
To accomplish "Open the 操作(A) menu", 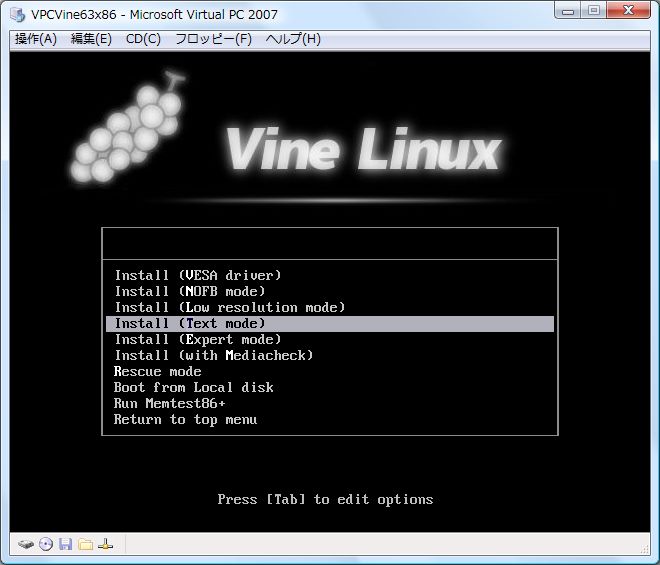I will coord(36,39).
